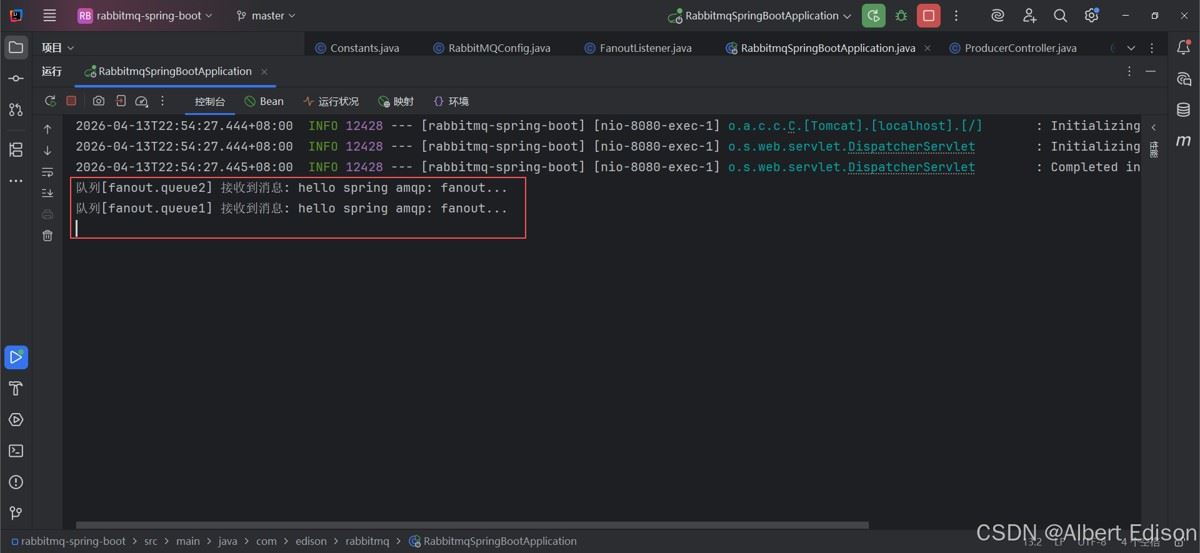Image resolution: width=1200 pixels, height=553 pixels.
Task: Open the RabbitmqSpringBootApplication run configuration dropdown
Action: 760,16
